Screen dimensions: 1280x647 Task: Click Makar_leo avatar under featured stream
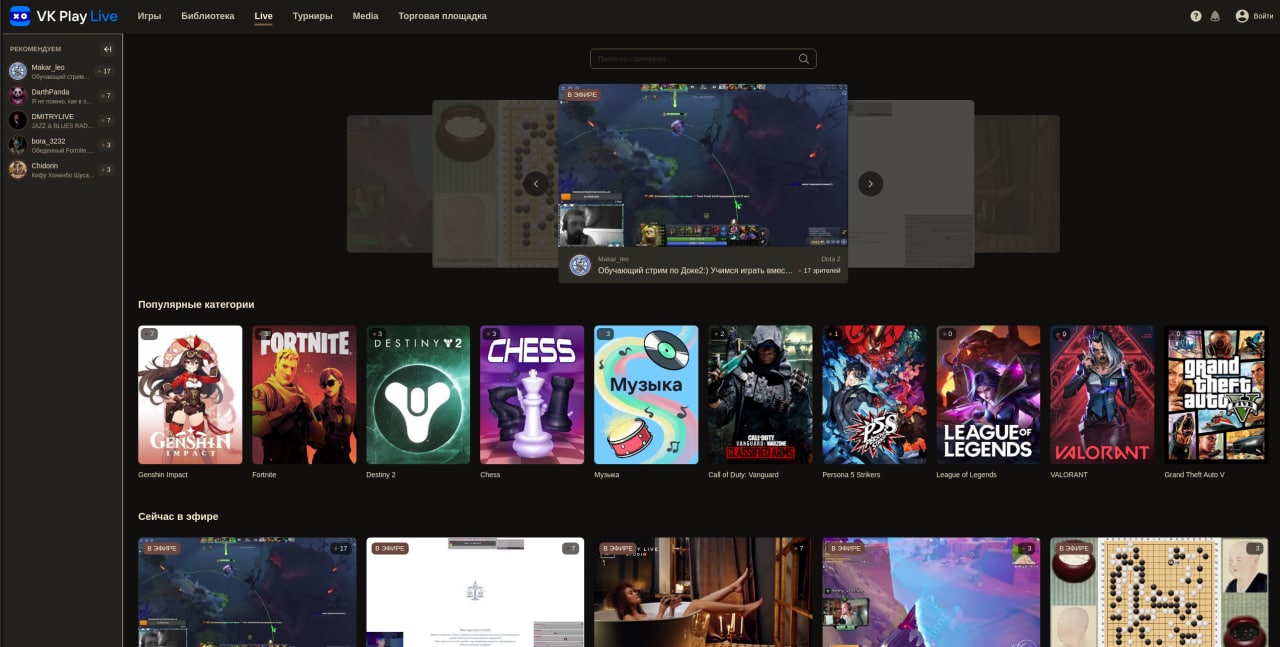(580, 265)
